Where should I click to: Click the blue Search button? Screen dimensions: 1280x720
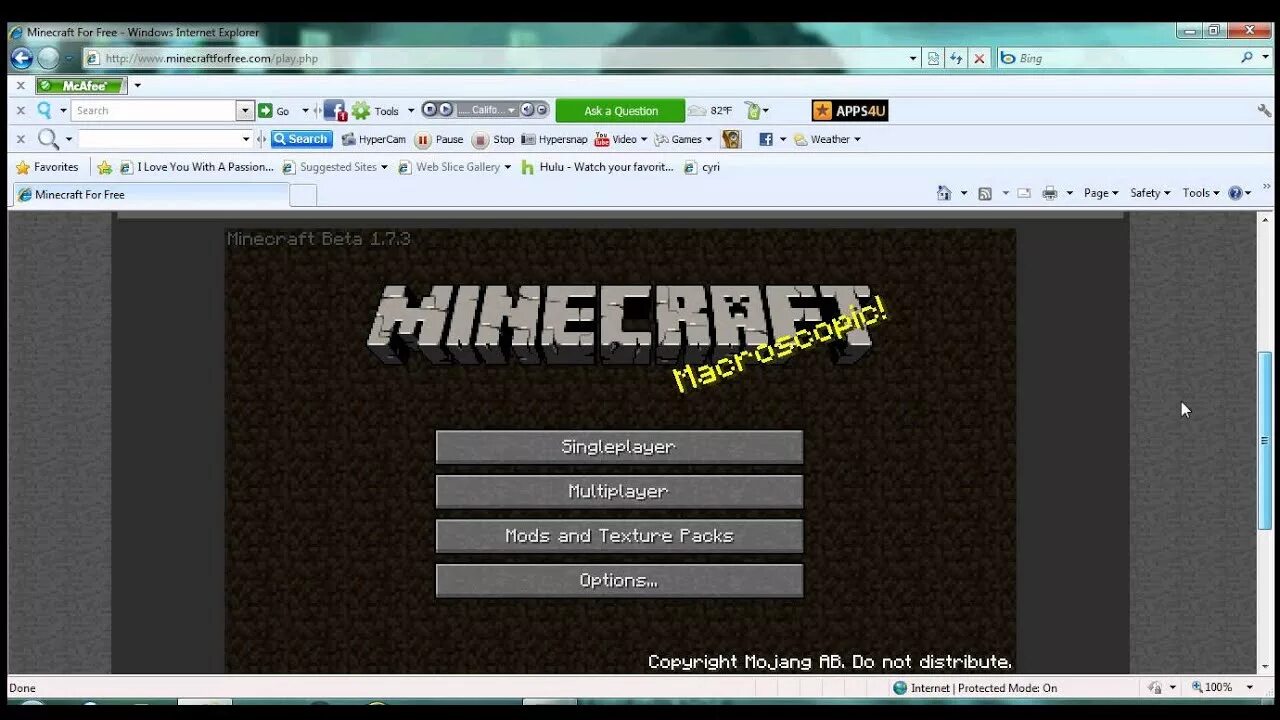point(302,139)
